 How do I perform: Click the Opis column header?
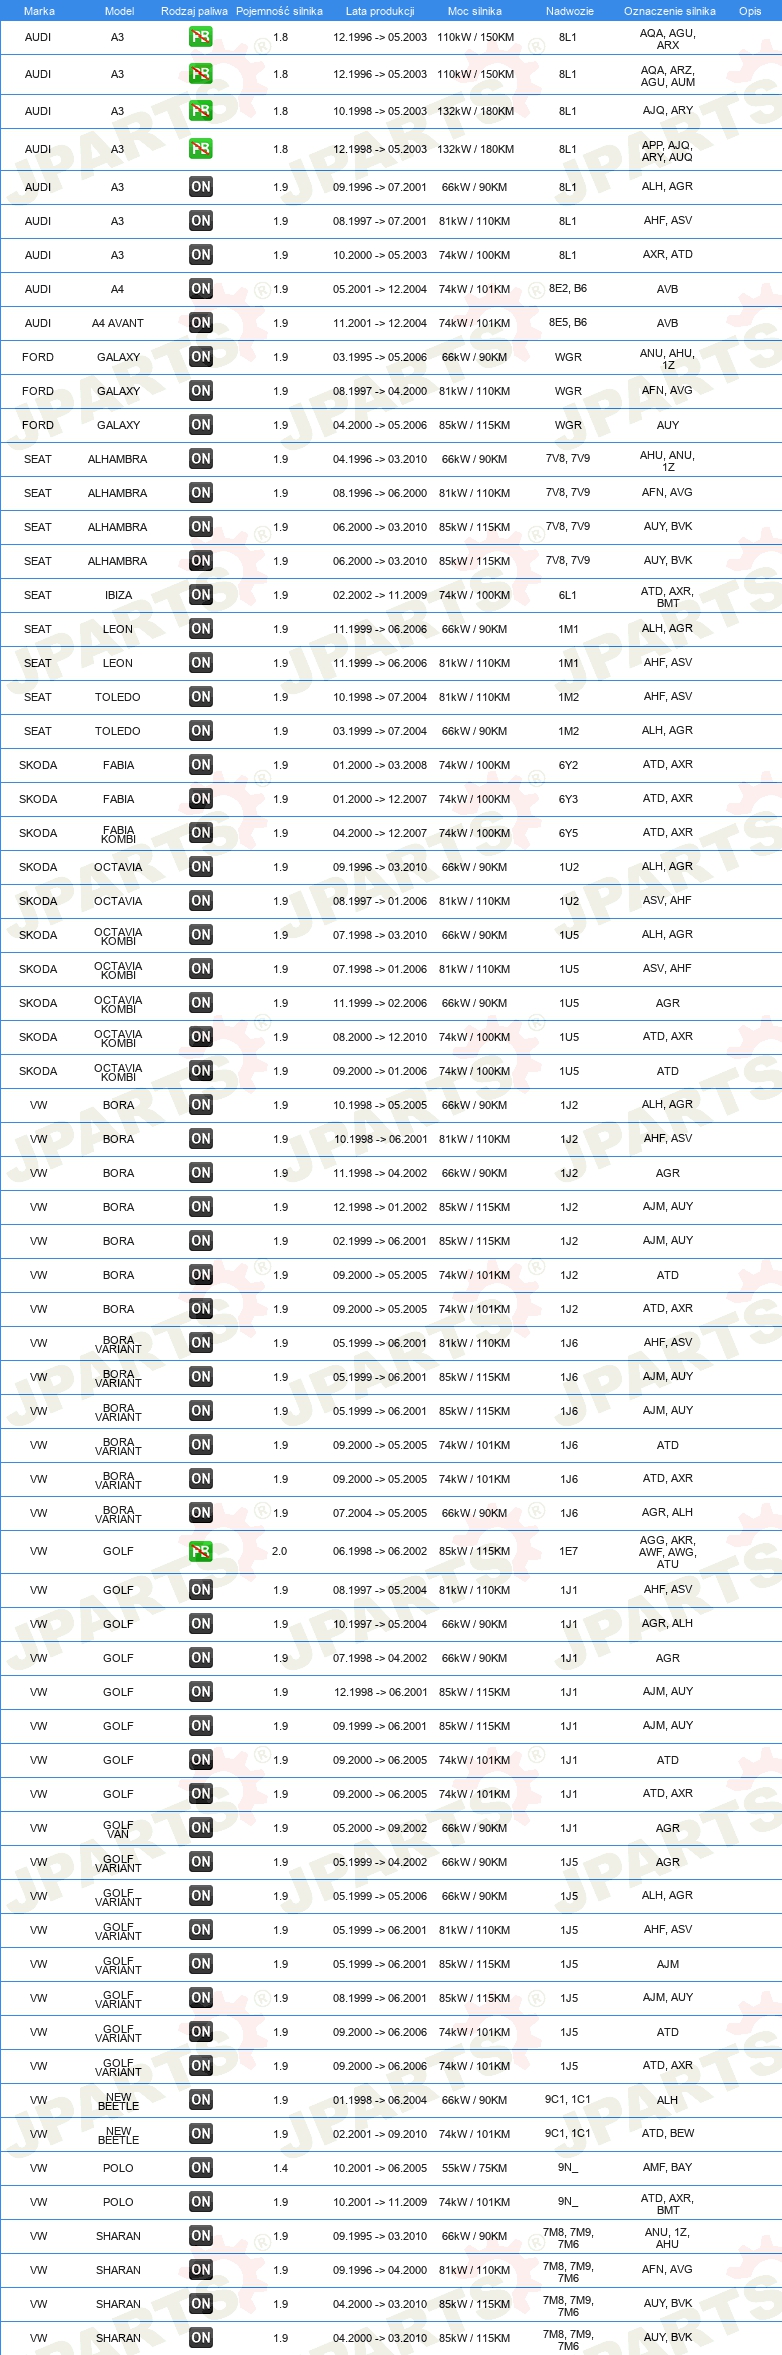[x=750, y=11]
